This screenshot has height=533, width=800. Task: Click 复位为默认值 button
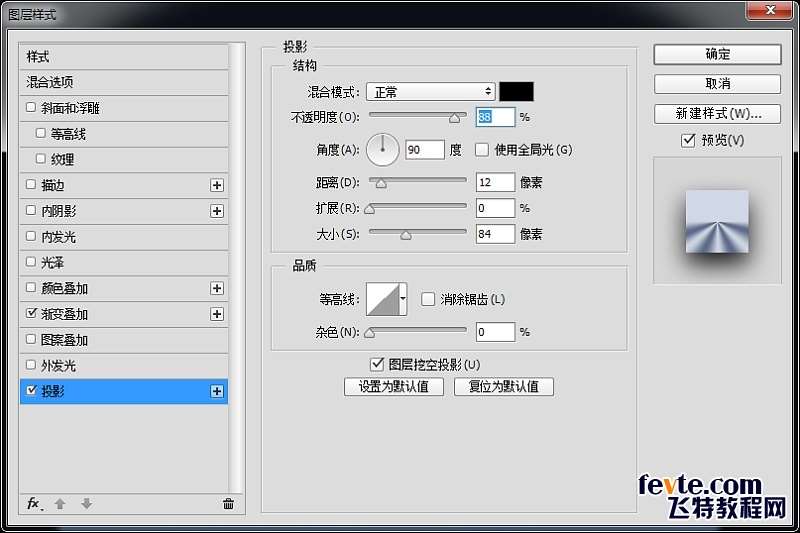click(504, 387)
